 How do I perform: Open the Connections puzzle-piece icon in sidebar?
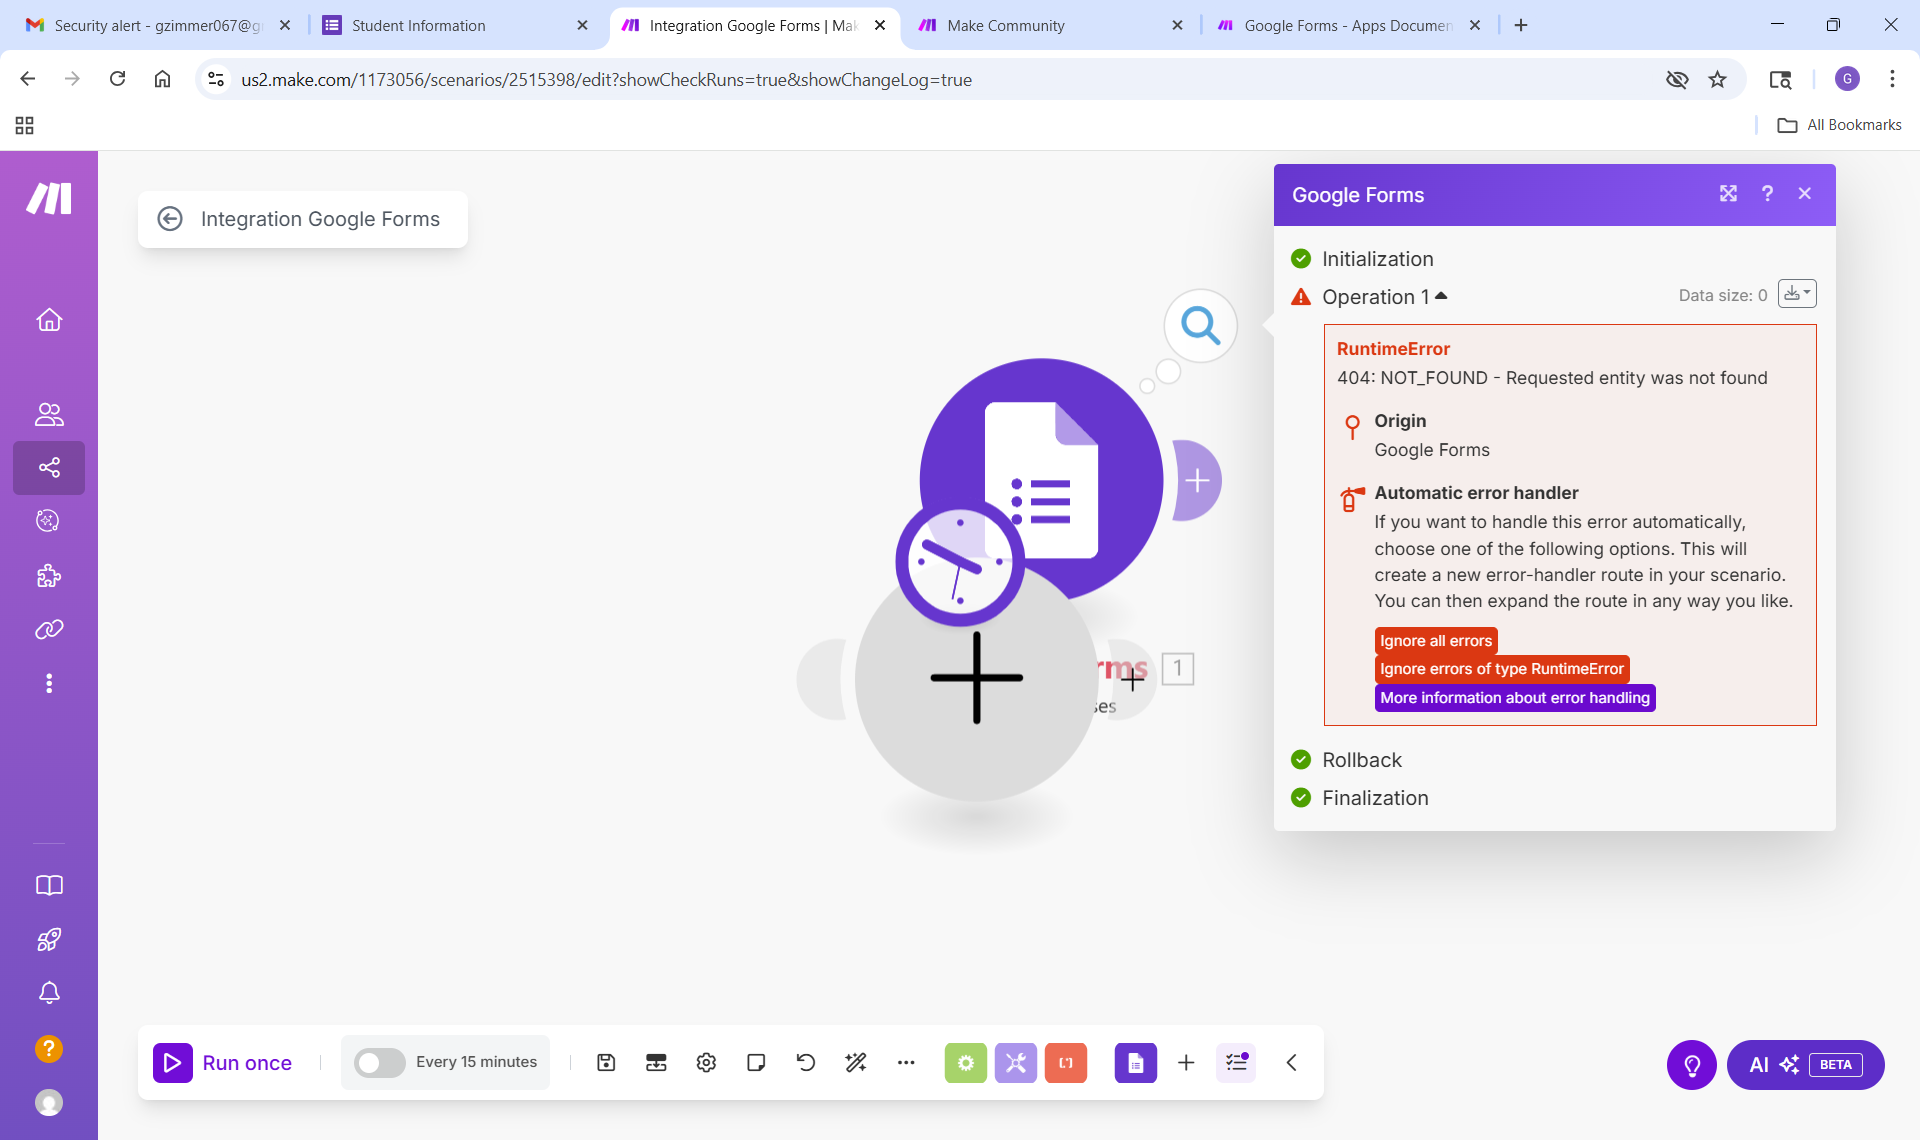click(49, 575)
